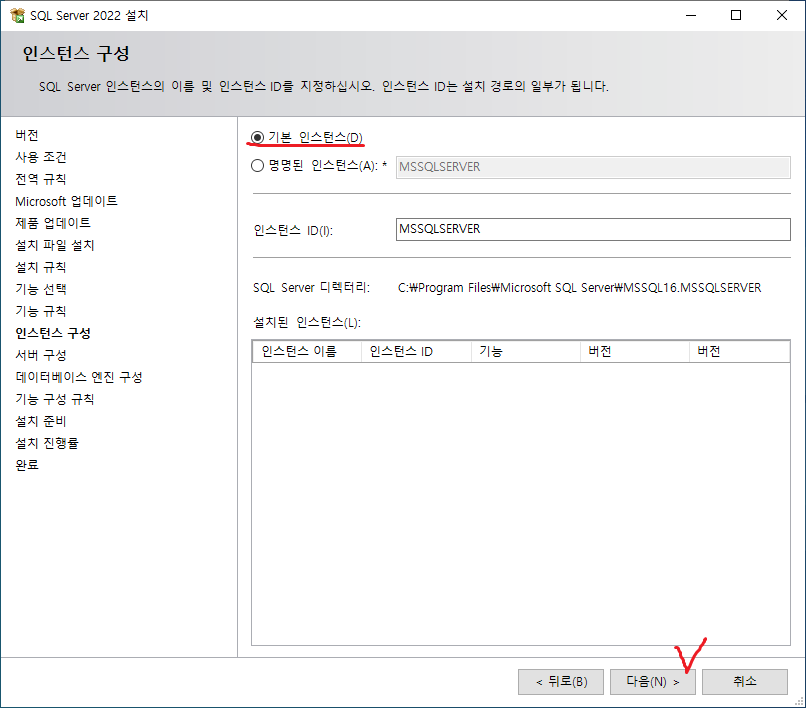
Task: Select the 전역 규칙 step in the sidebar
Action: (41, 179)
